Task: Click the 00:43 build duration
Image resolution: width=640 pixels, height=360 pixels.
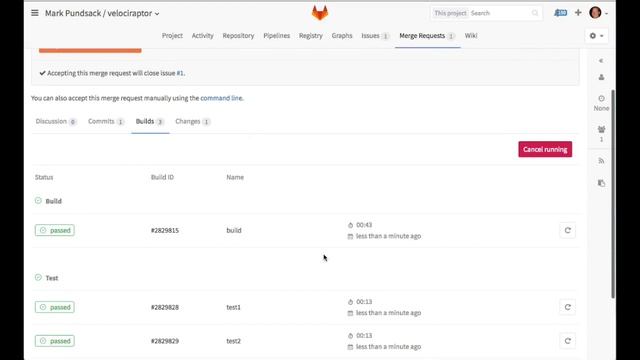Action: 364,225
